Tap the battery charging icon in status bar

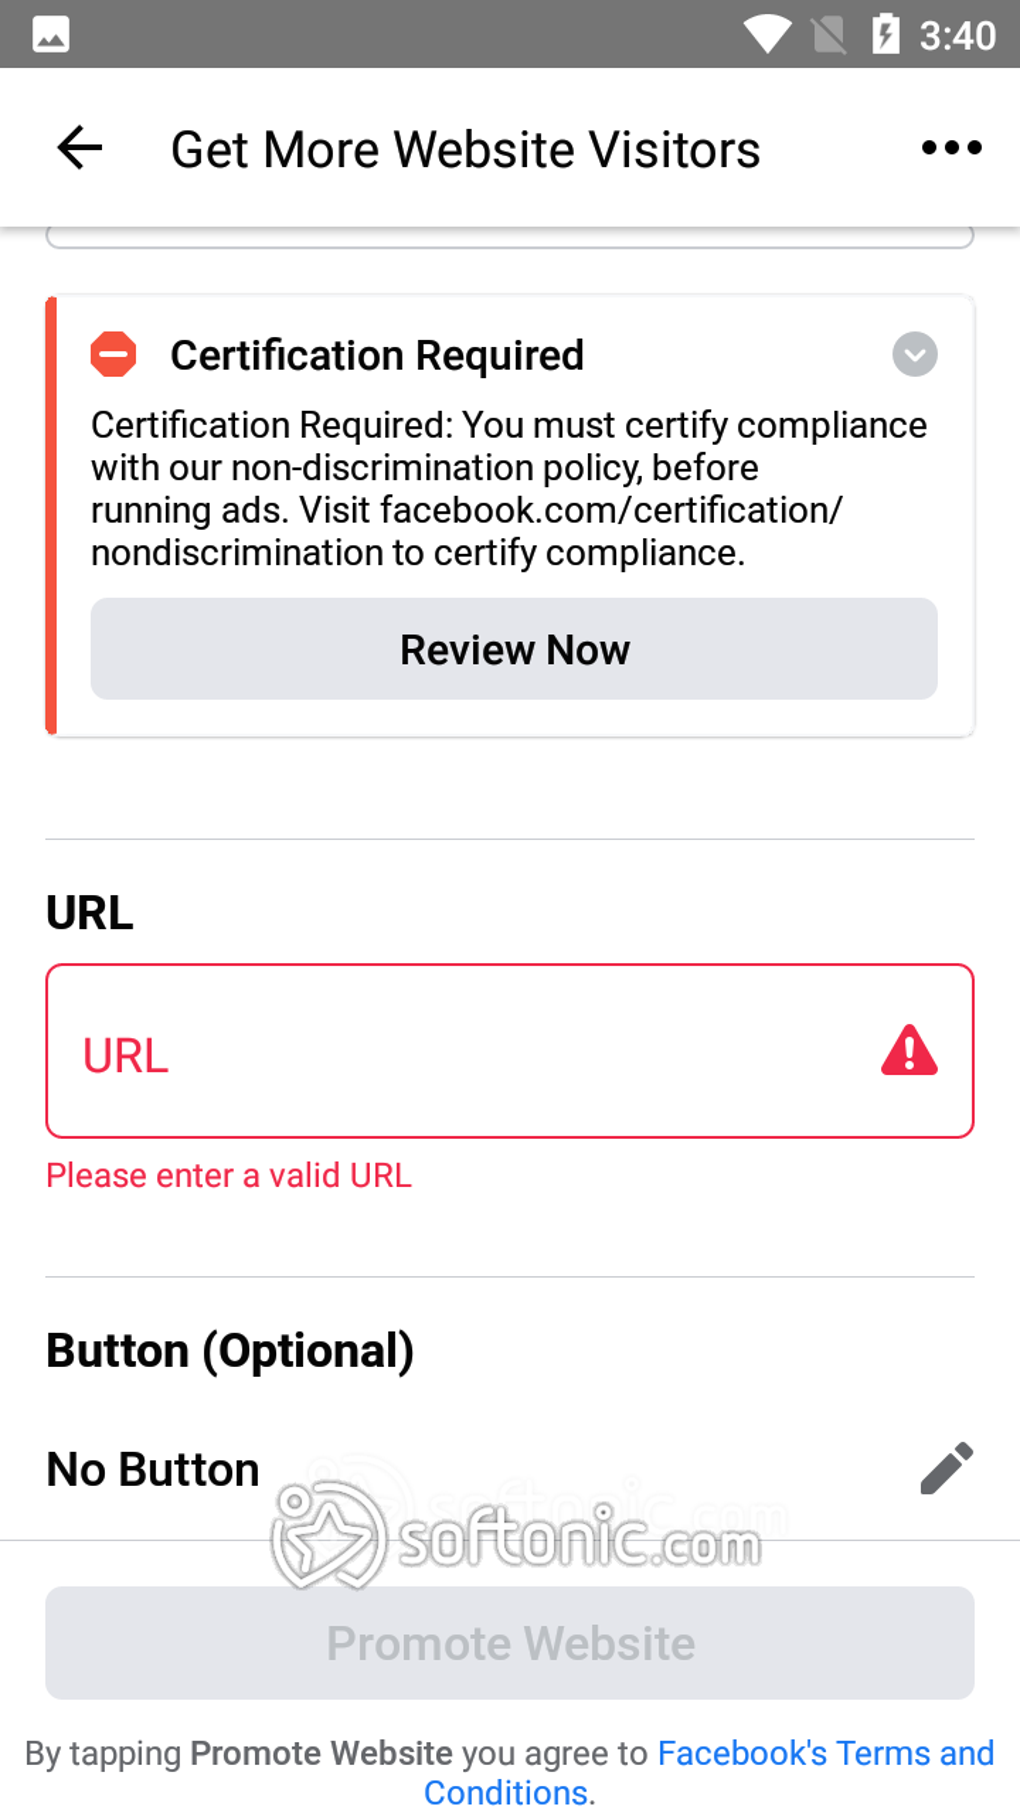(x=885, y=34)
